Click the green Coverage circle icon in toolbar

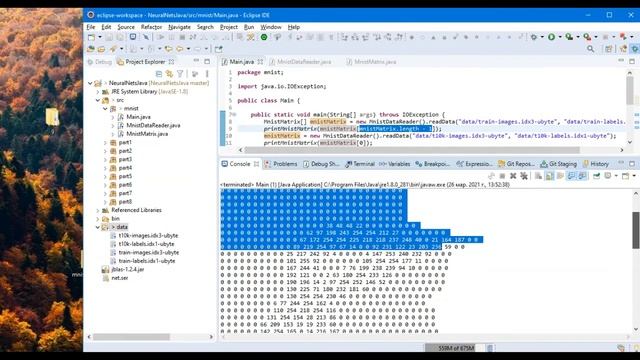(264, 37)
